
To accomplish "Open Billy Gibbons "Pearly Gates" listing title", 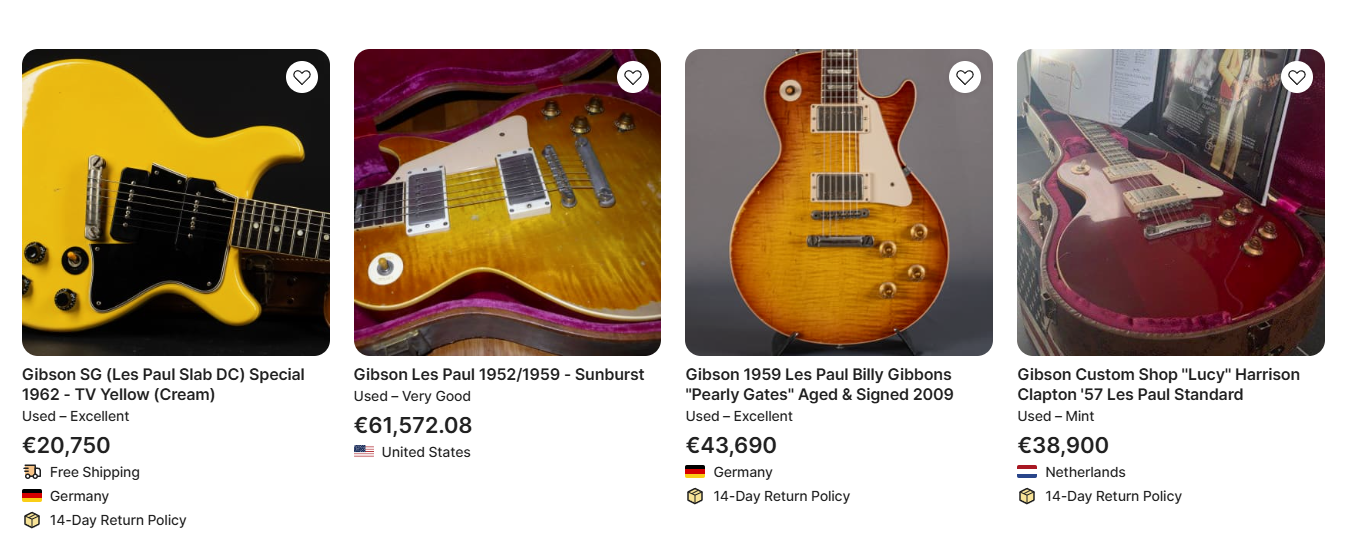I will pyautogui.click(x=819, y=384).
